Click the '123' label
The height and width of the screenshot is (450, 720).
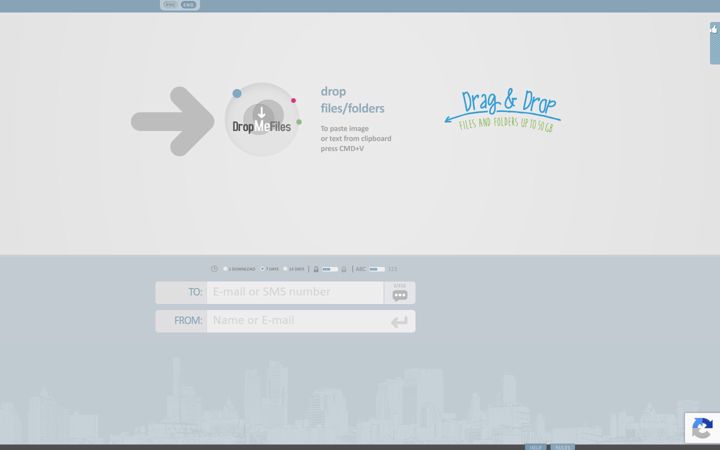pyautogui.click(x=393, y=269)
